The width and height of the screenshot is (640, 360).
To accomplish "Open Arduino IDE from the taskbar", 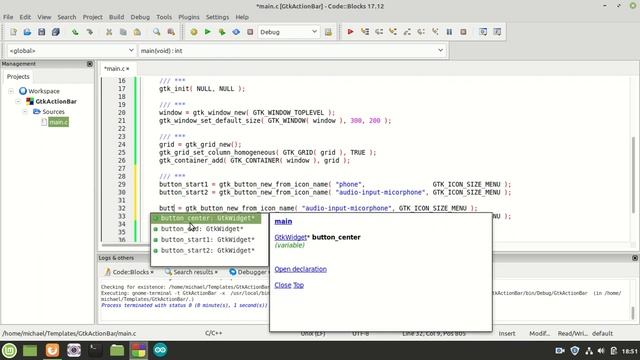I will pyautogui.click(x=160, y=350).
